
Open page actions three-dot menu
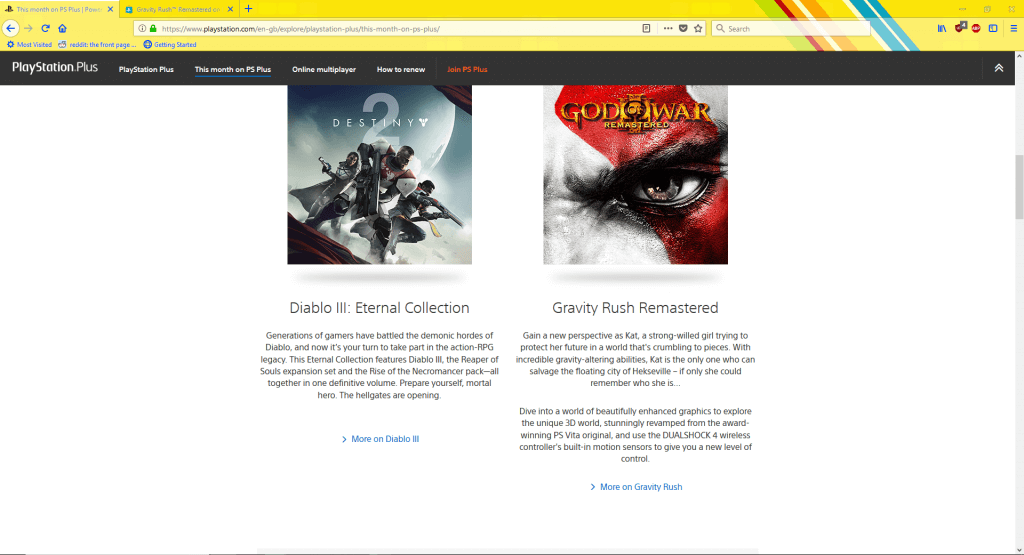click(x=668, y=28)
